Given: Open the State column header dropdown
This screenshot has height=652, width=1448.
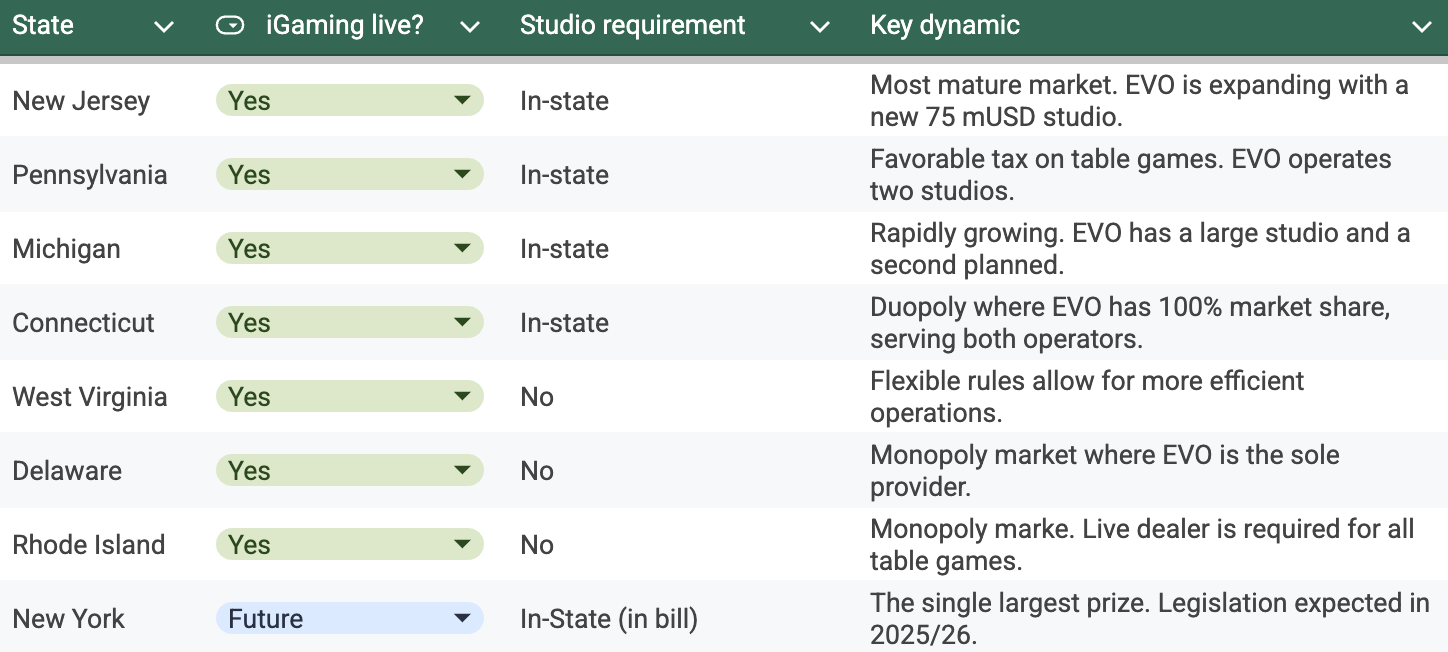Looking at the screenshot, I should (x=164, y=27).
